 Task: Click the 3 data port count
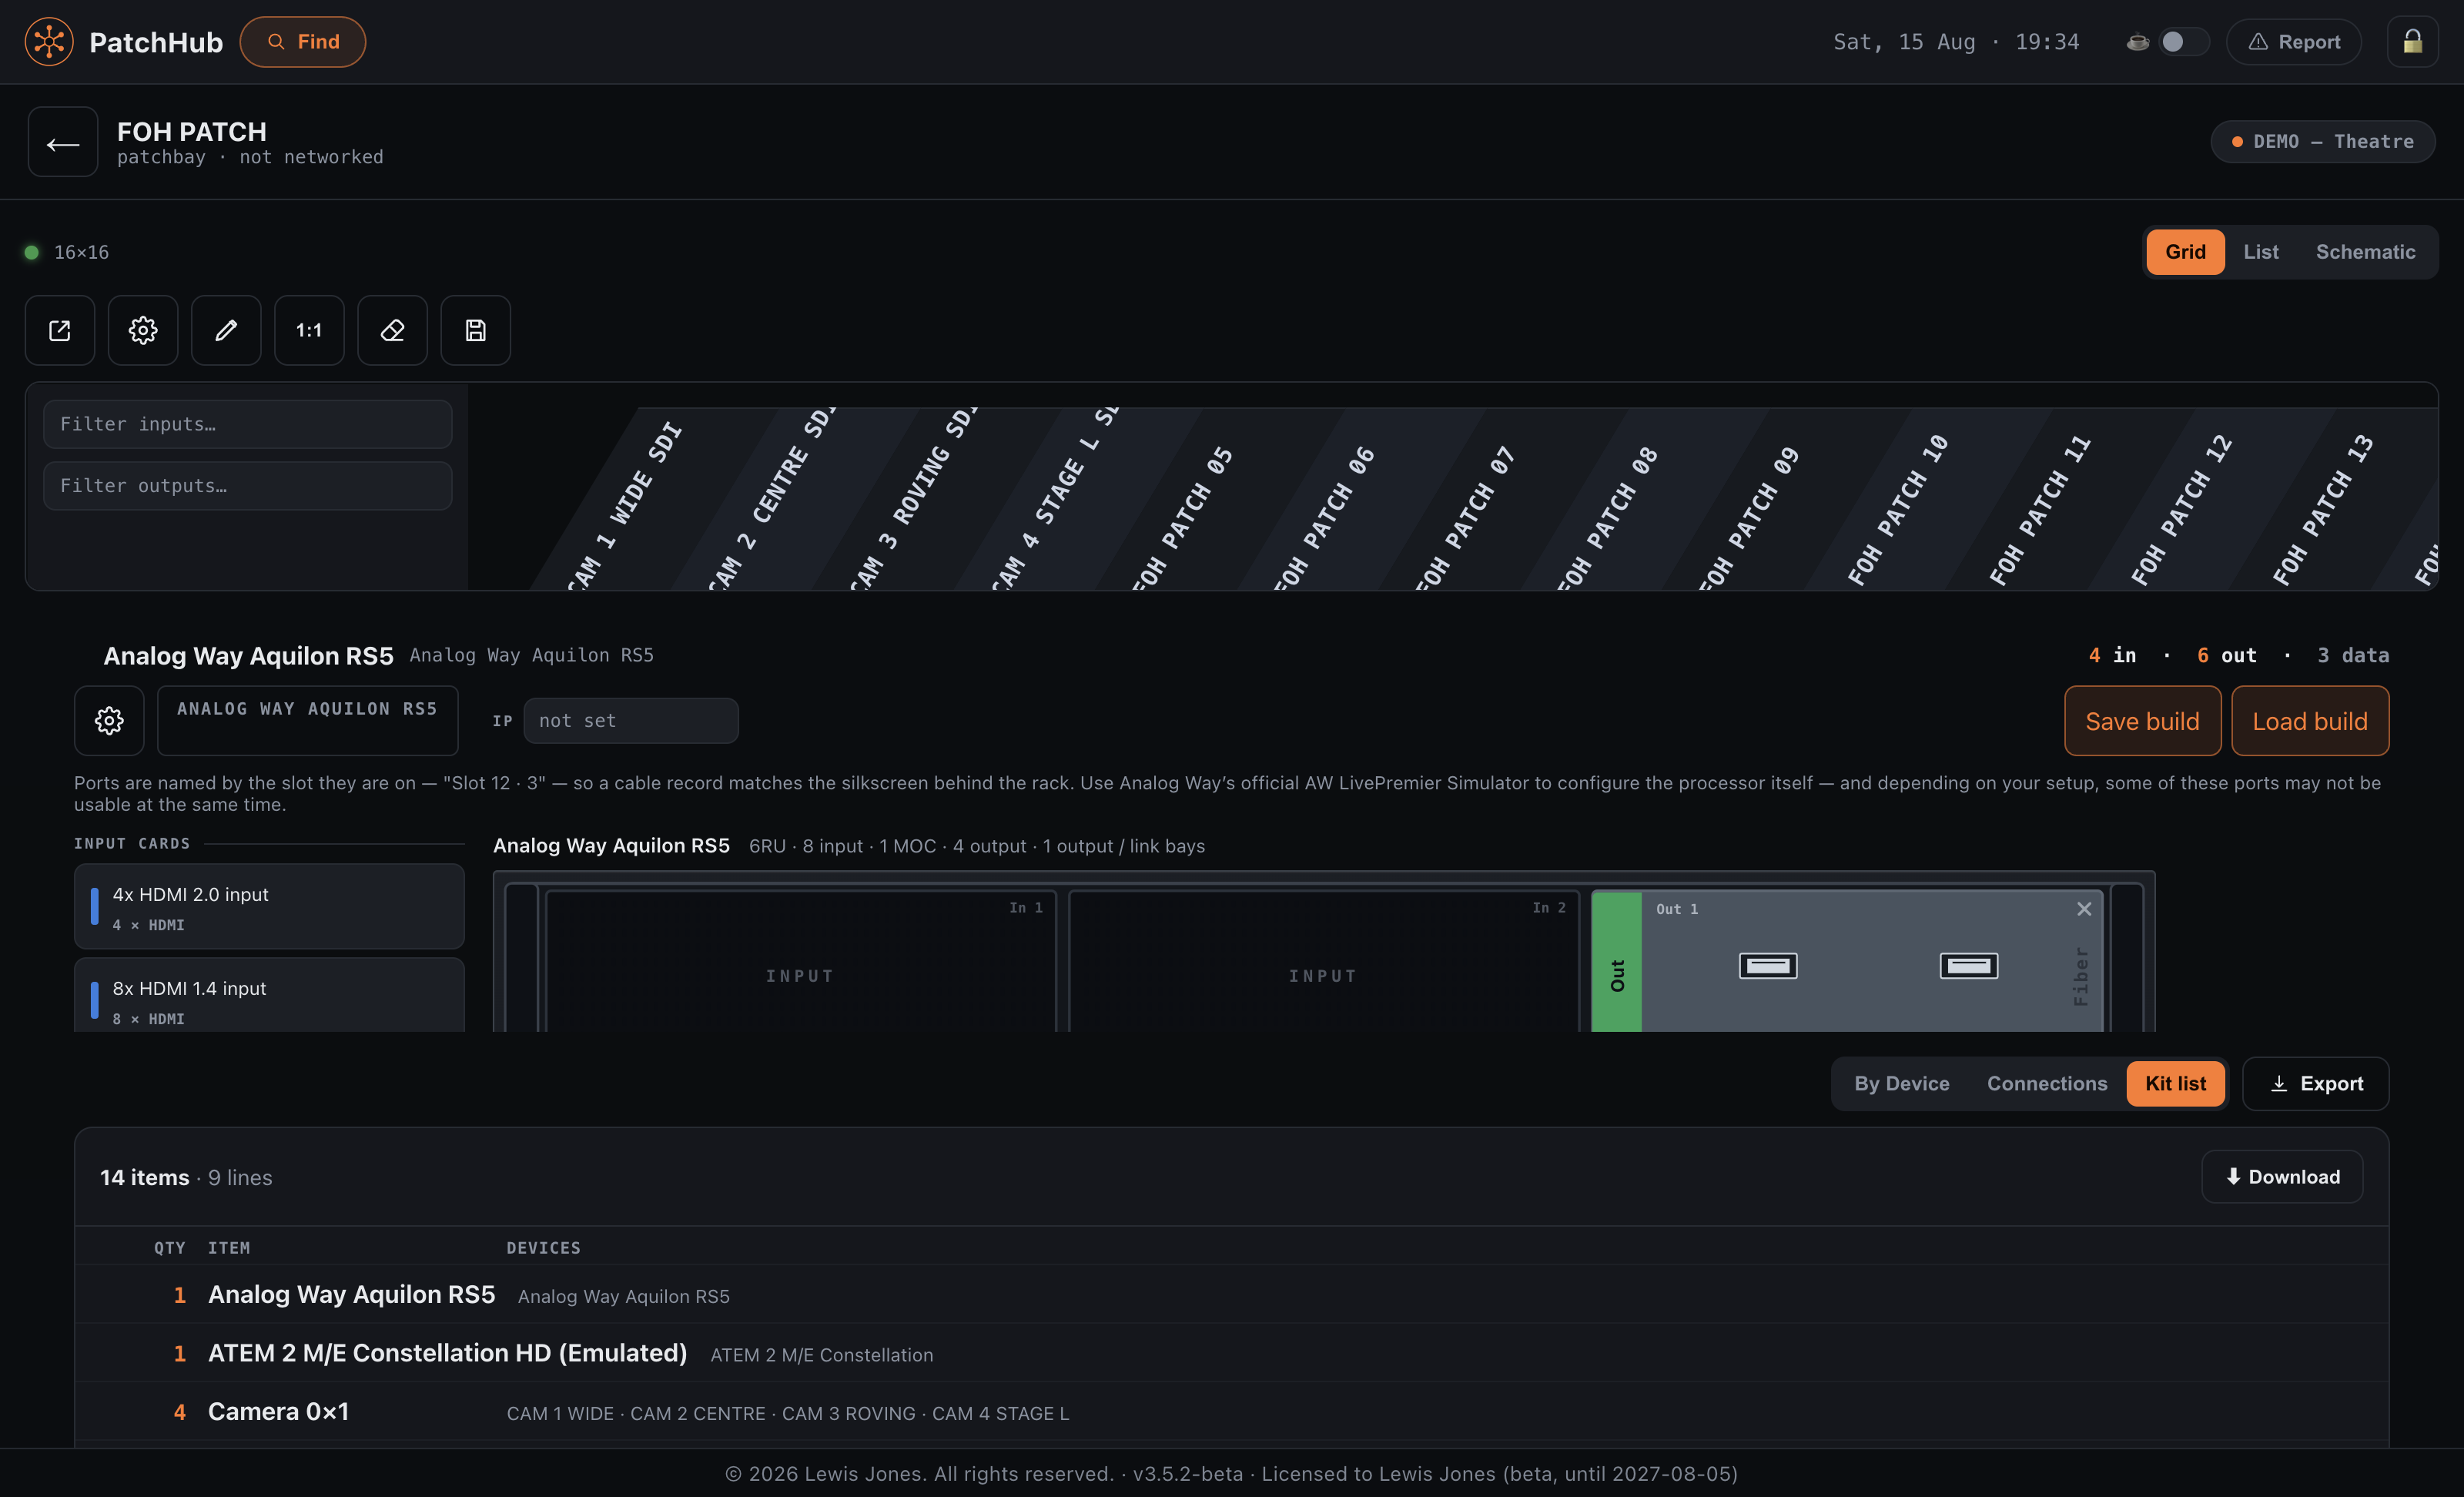2353,655
